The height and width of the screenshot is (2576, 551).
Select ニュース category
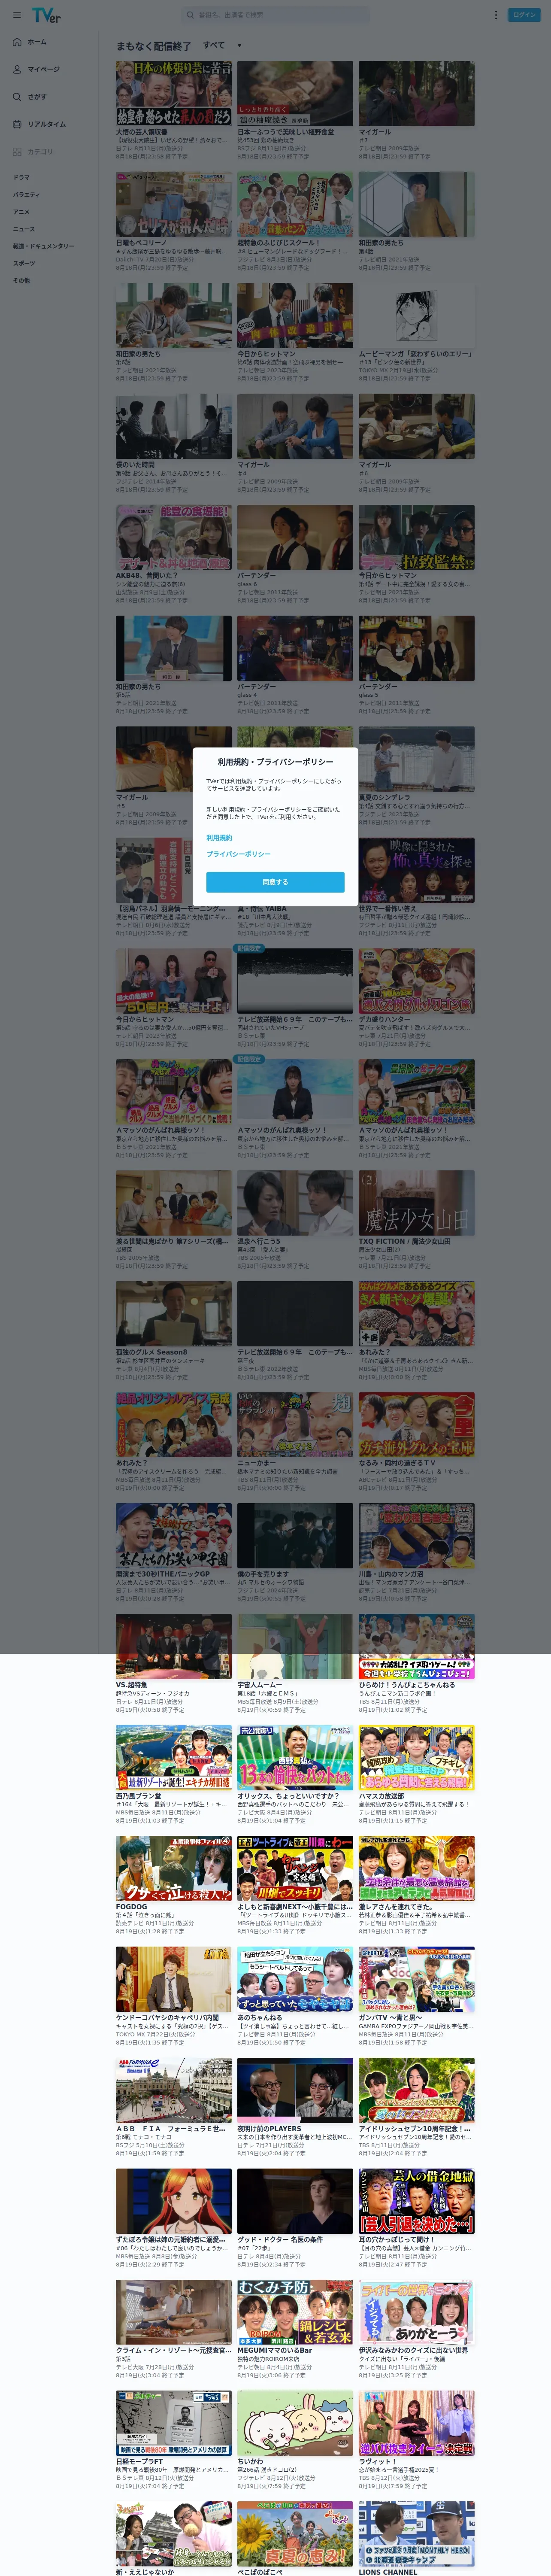coord(23,229)
